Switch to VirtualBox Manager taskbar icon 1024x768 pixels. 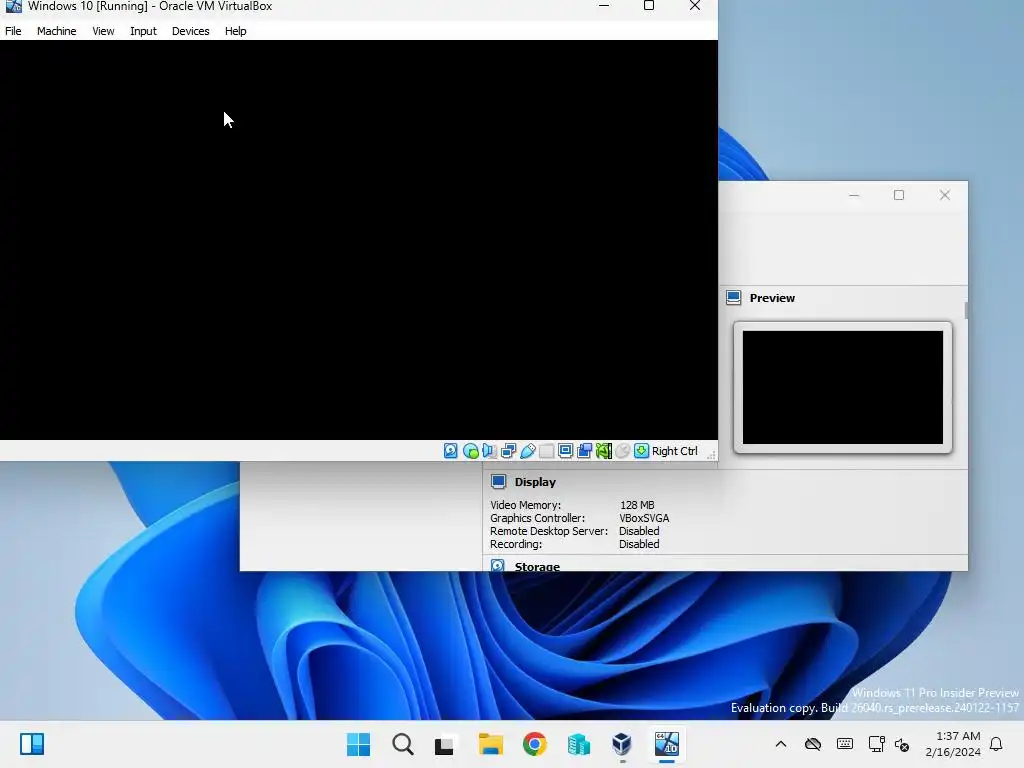point(622,744)
